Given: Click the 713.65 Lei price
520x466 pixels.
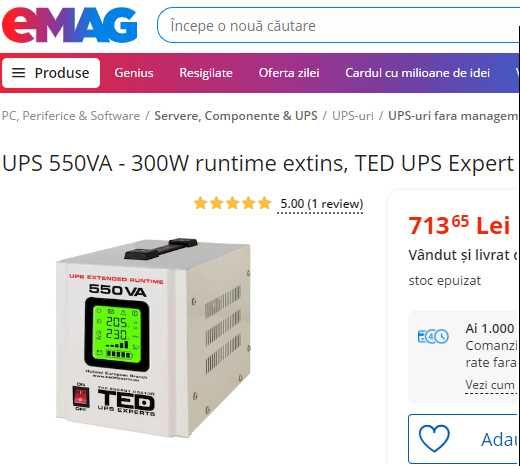Looking at the screenshot, I should 459,226.
